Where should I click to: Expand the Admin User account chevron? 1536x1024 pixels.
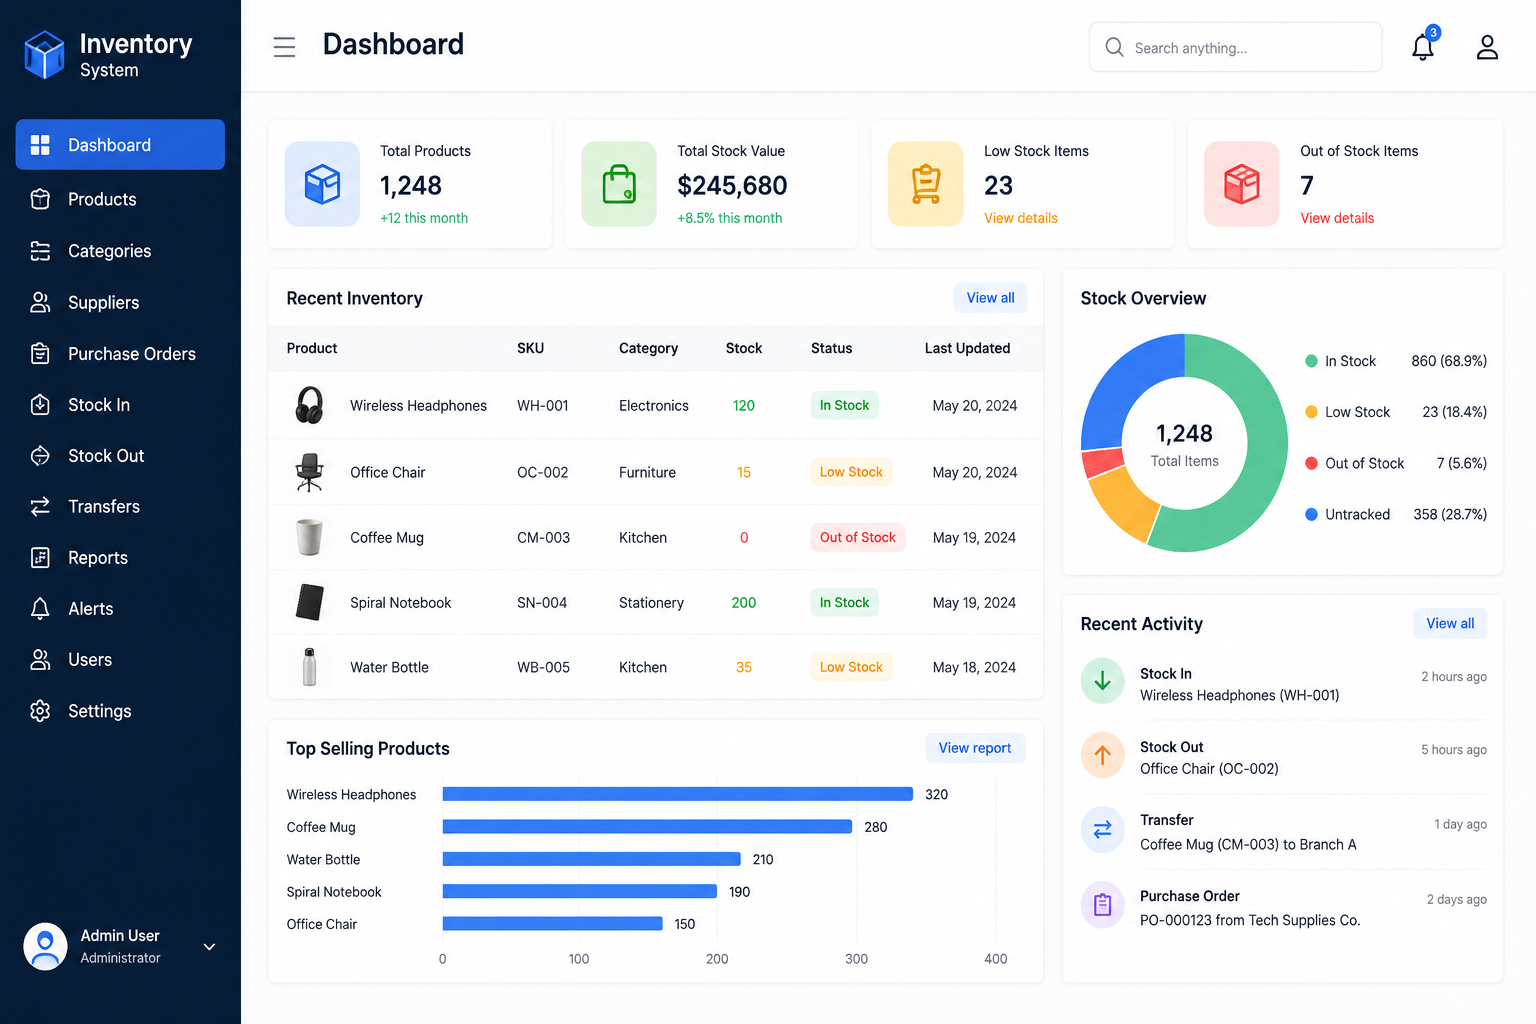click(209, 947)
